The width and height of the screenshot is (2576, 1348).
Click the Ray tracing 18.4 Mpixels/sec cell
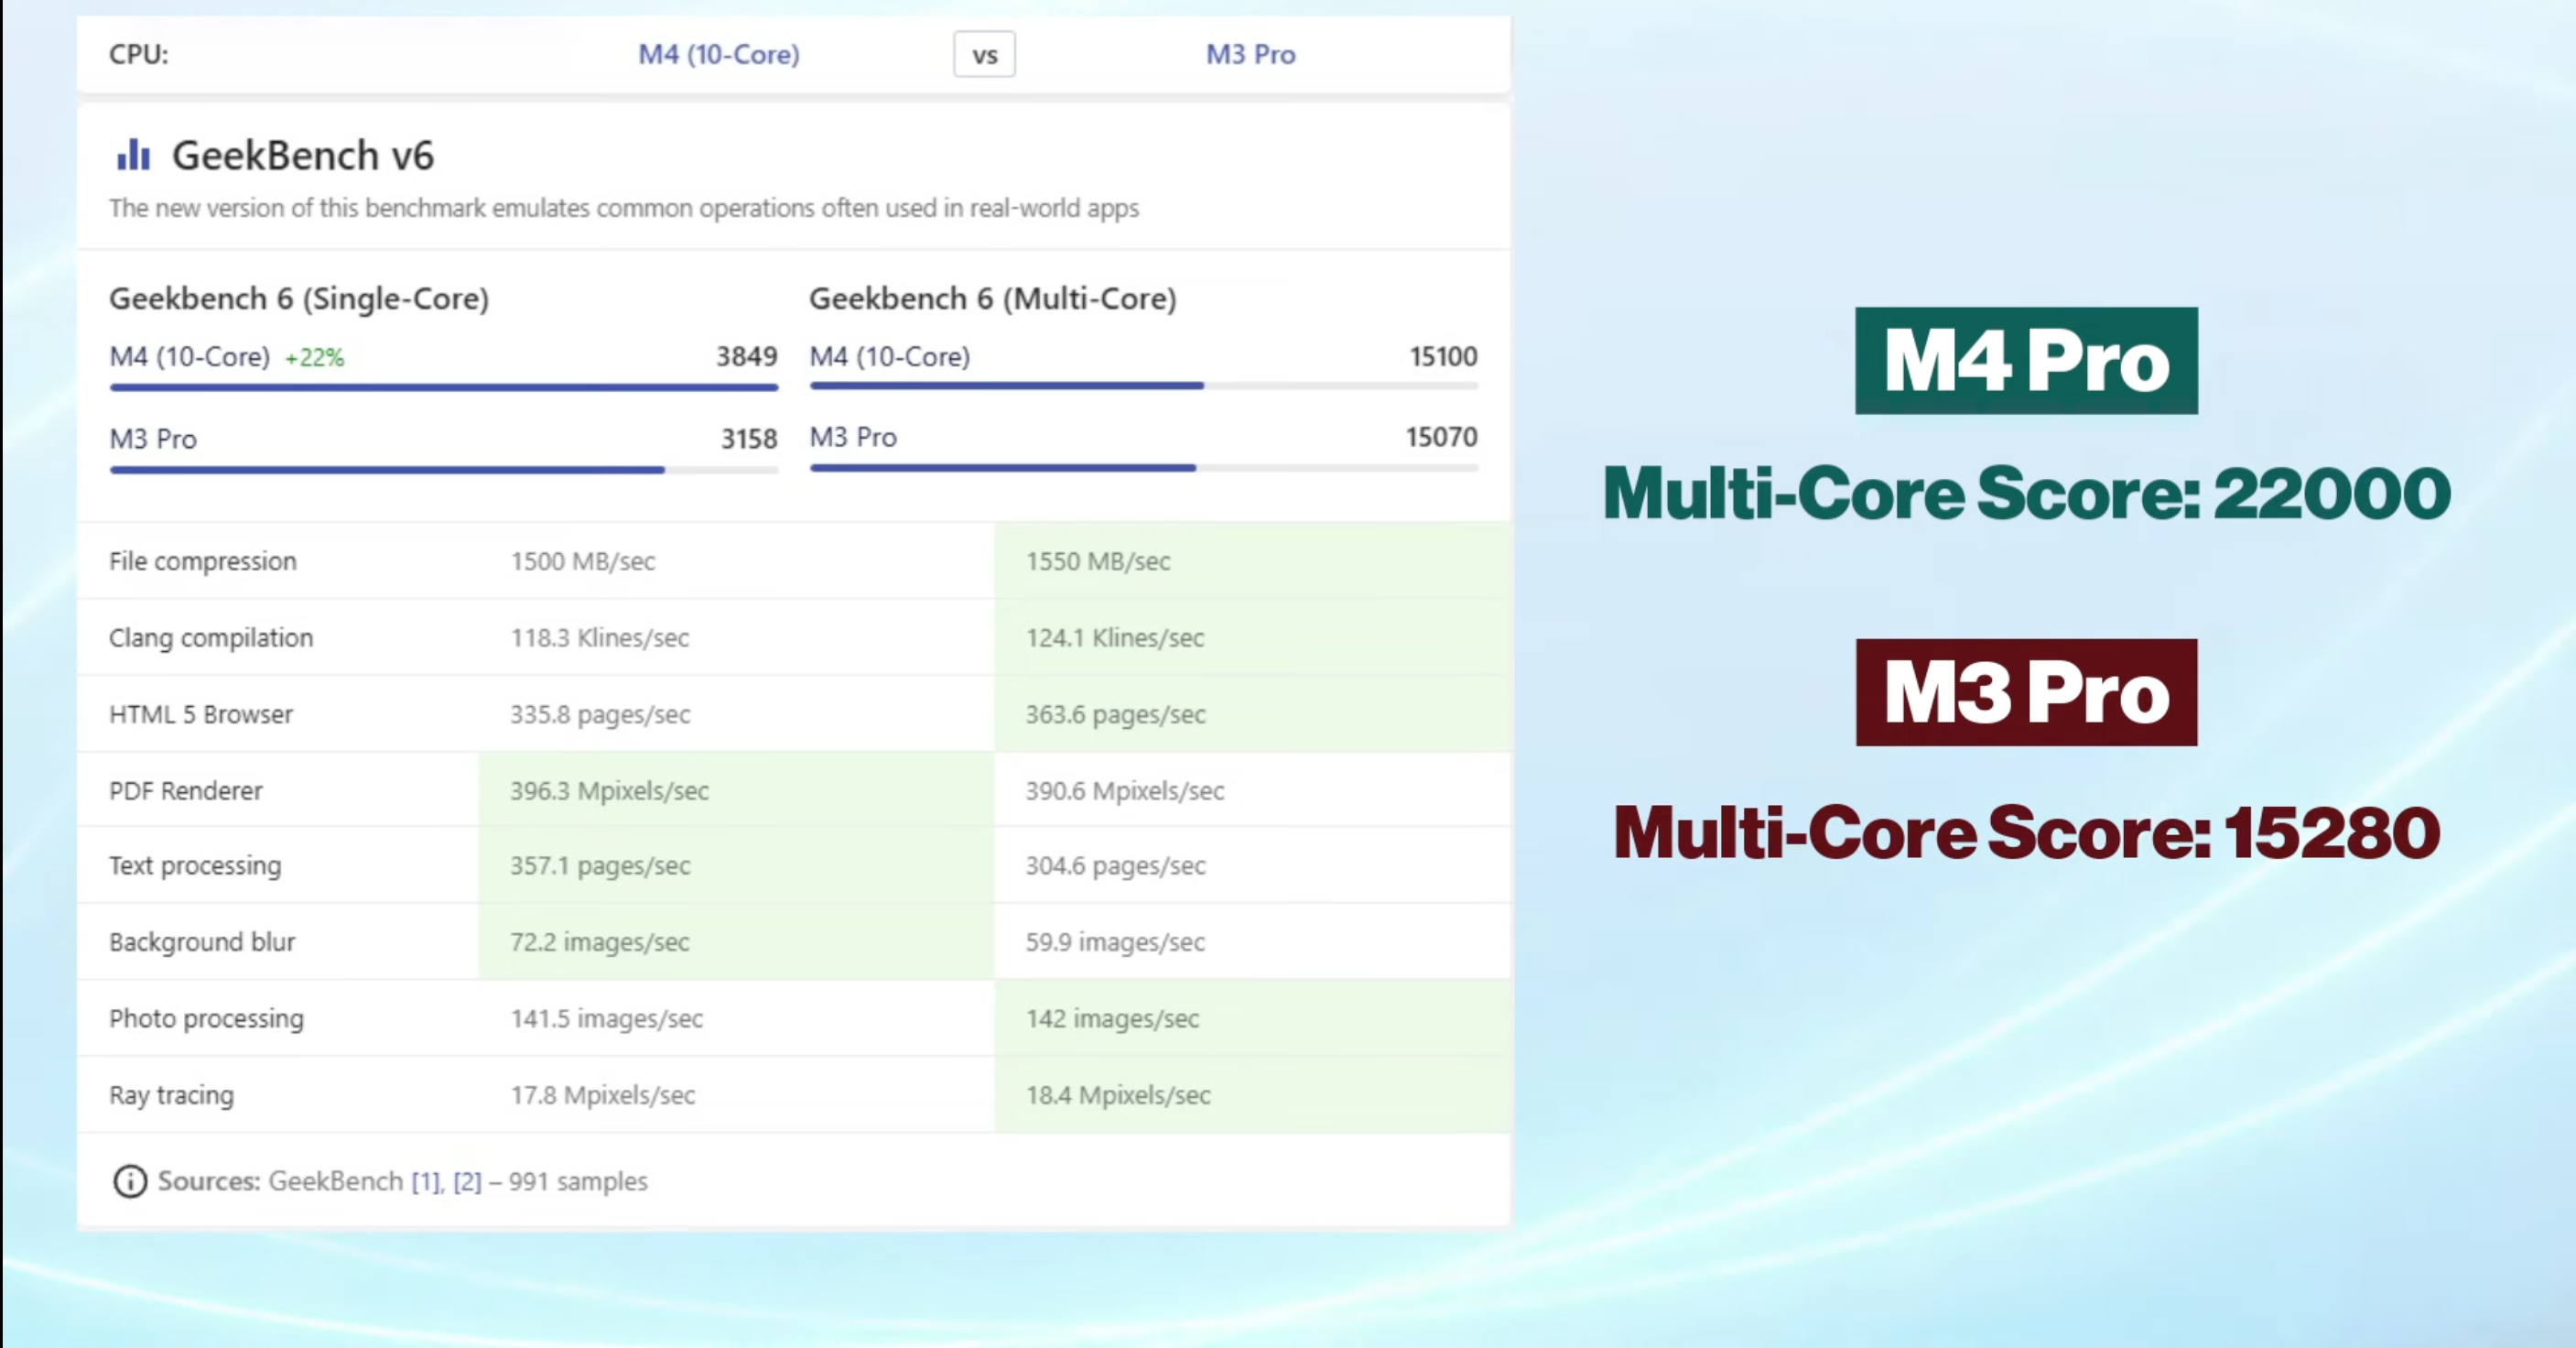[x=1117, y=1095]
